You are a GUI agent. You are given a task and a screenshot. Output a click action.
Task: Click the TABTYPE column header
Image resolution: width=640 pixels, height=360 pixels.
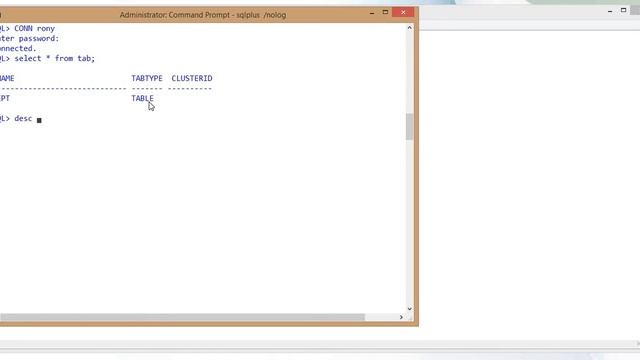pos(147,78)
